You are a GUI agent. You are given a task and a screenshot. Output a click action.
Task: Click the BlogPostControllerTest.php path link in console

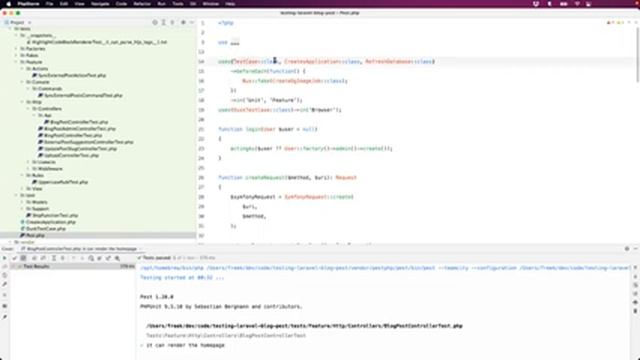(304, 326)
